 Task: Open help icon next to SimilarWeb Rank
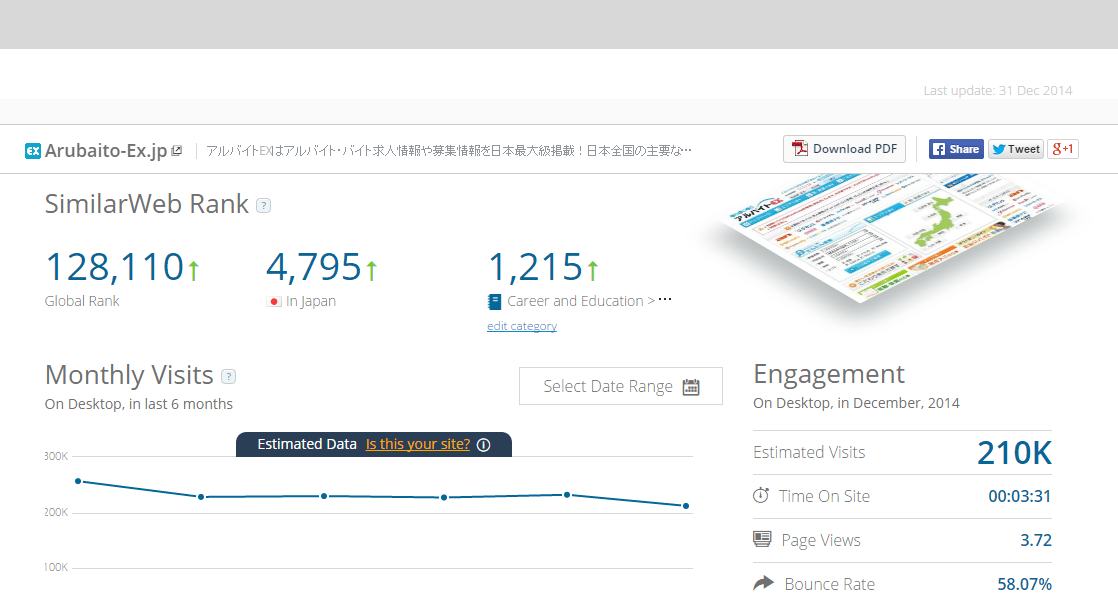pyautogui.click(x=263, y=206)
